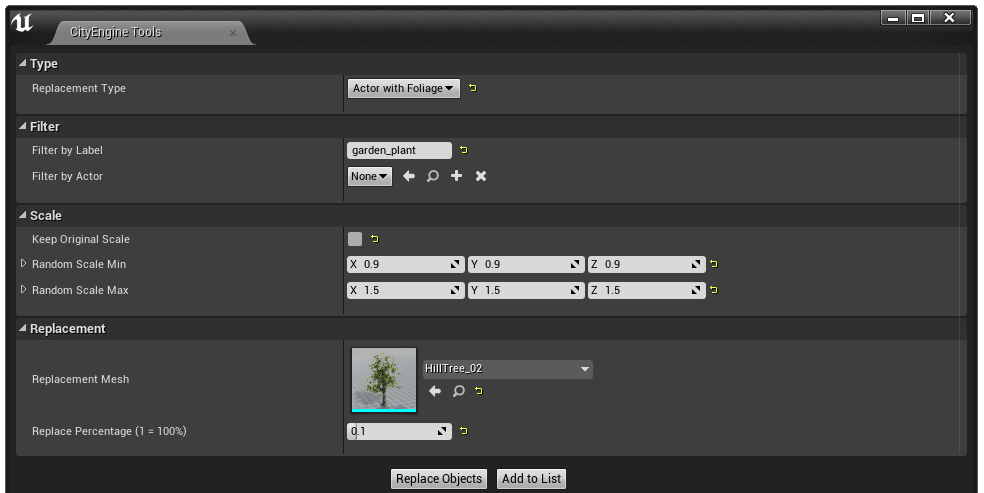Image resolution: width=984 pixels, height=493 pixels.
Task: Close the CityEngine Tools tab
Action: (233, 33)
